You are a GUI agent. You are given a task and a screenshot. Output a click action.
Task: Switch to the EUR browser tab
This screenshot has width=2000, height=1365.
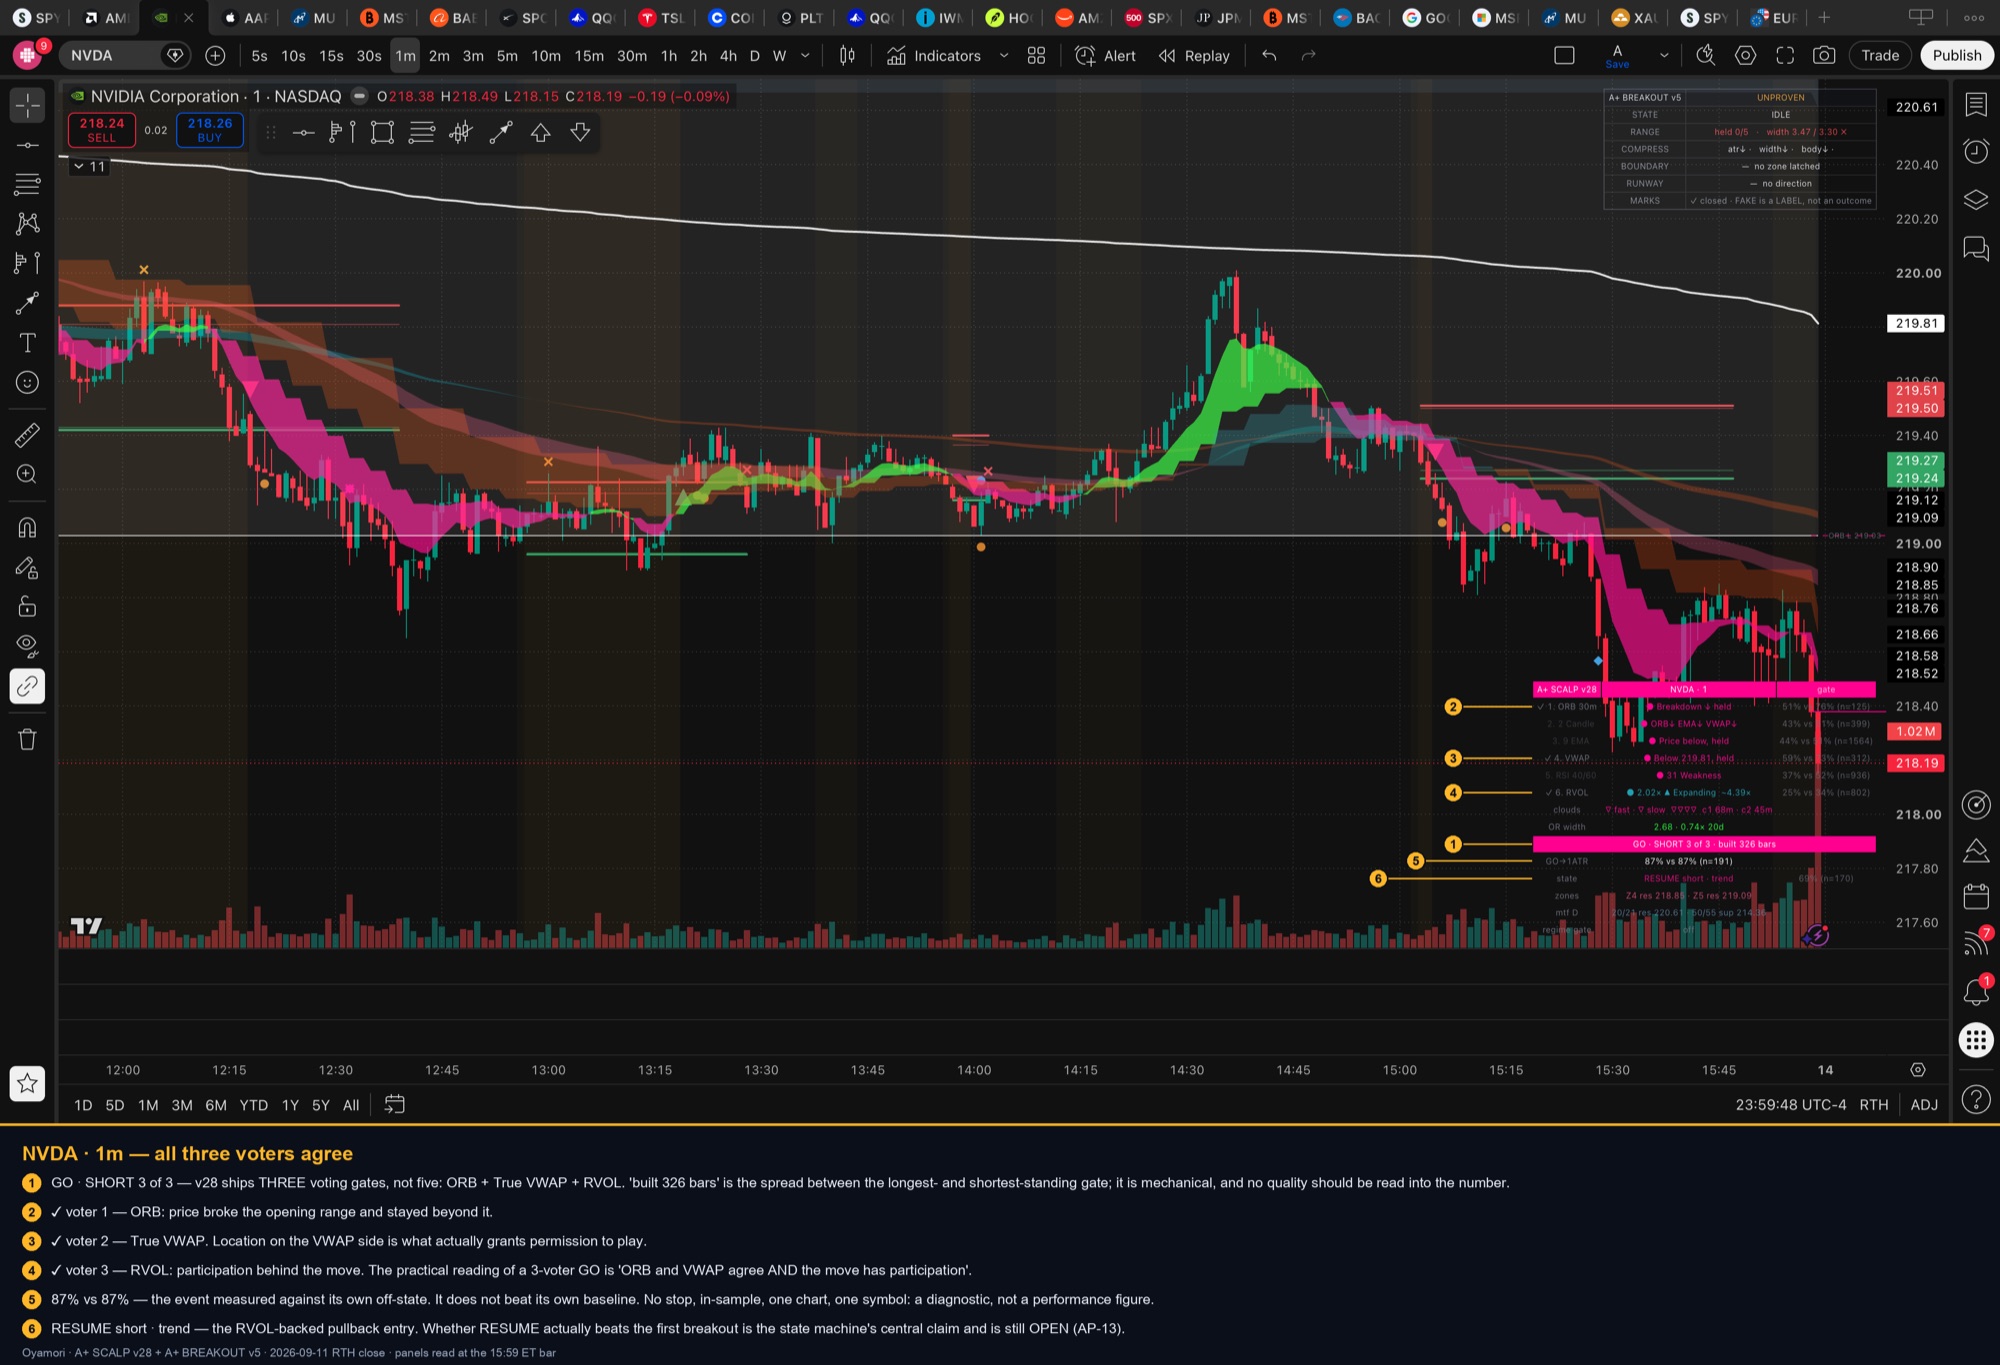[1773, 18]
